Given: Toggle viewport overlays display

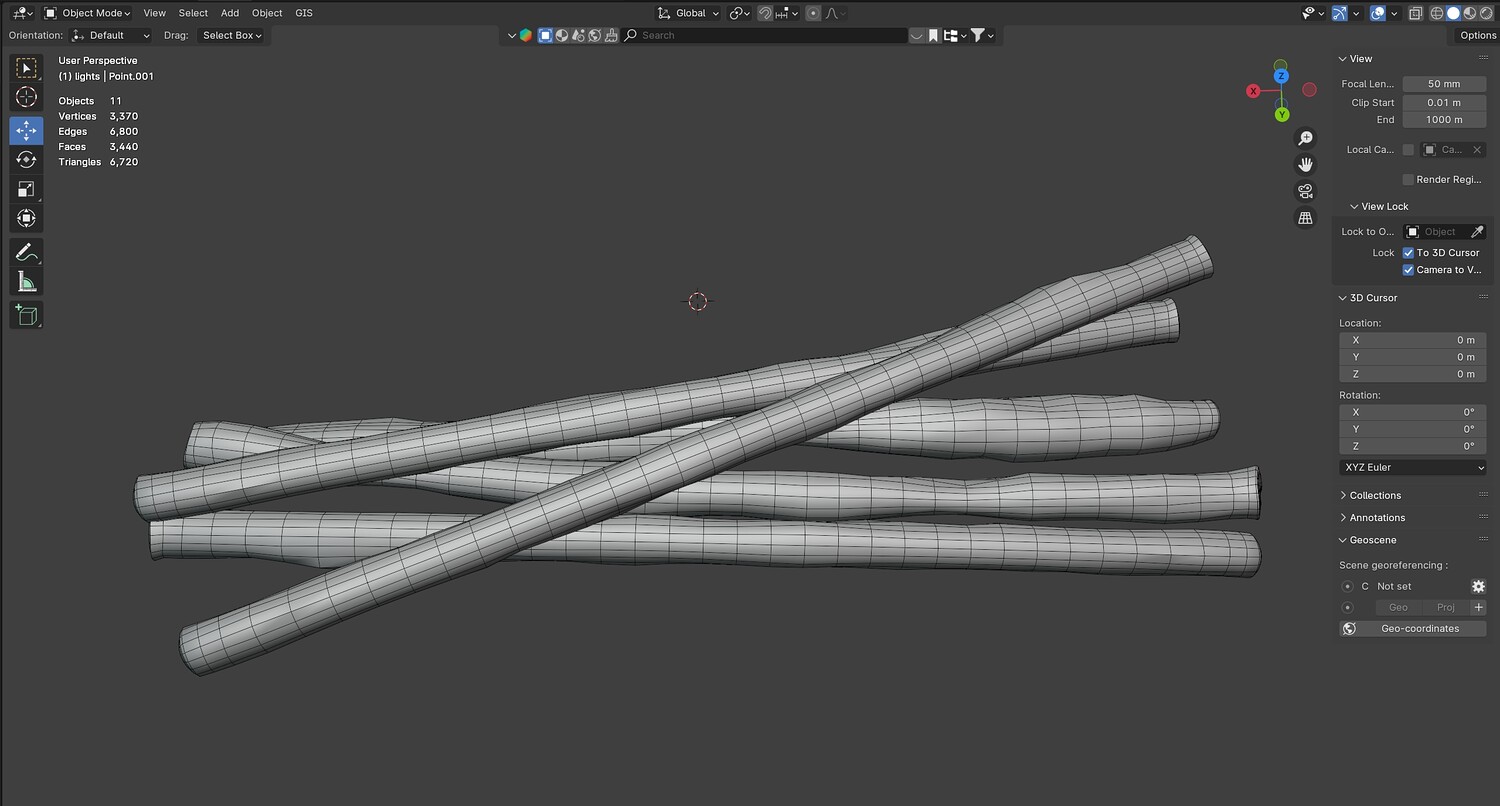Looking at the screenshot, I should click(1377, 13).
